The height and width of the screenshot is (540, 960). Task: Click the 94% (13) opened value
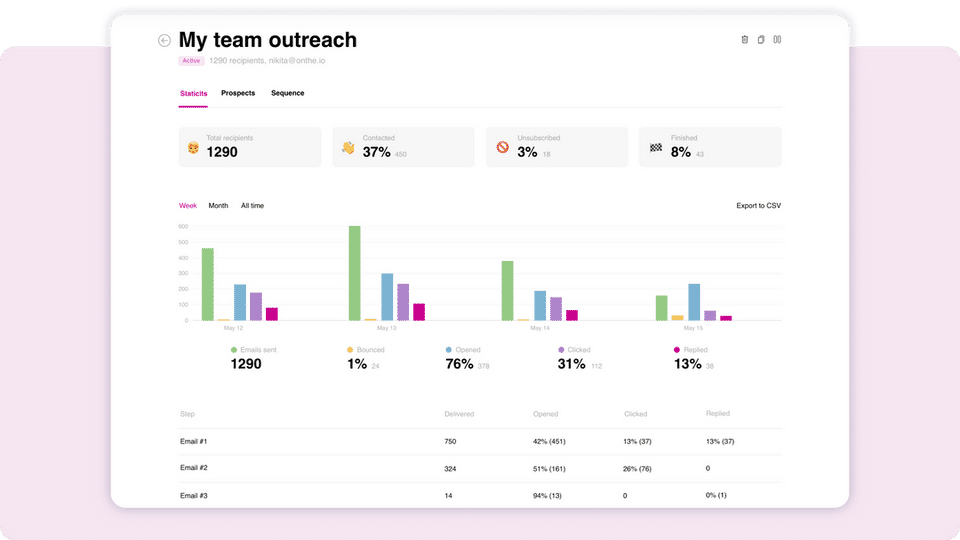point(547,496)
